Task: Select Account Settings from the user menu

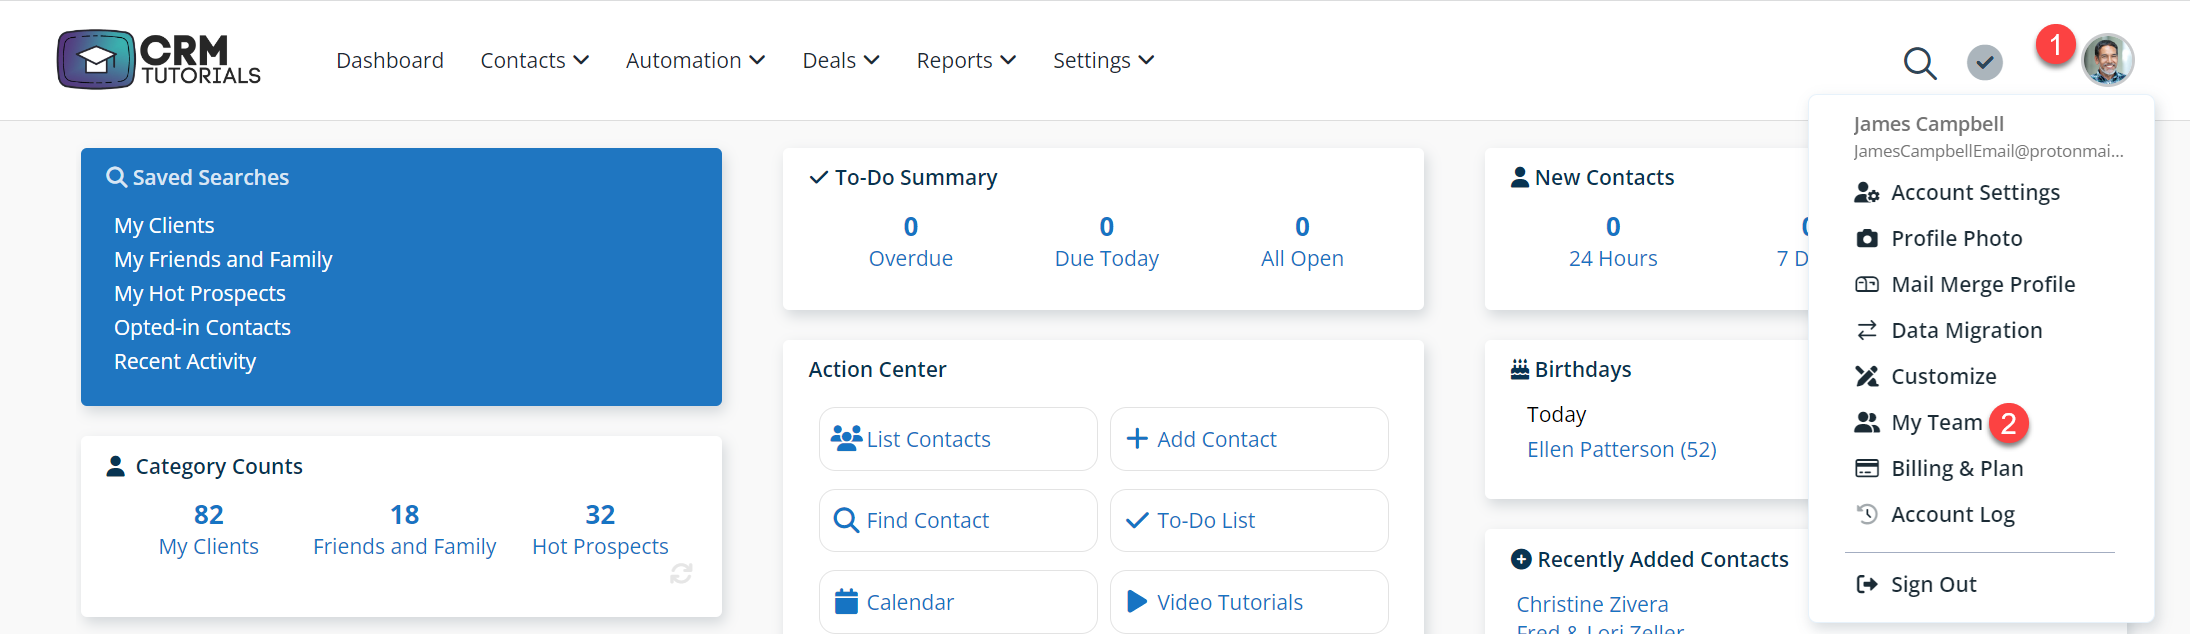Action: point(1975,193)
